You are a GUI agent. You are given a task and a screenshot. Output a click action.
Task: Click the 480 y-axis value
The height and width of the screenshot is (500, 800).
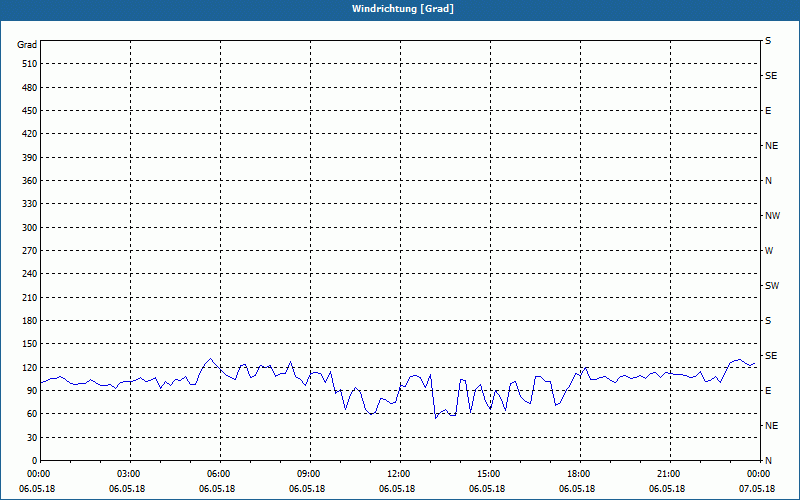(30, 88)
